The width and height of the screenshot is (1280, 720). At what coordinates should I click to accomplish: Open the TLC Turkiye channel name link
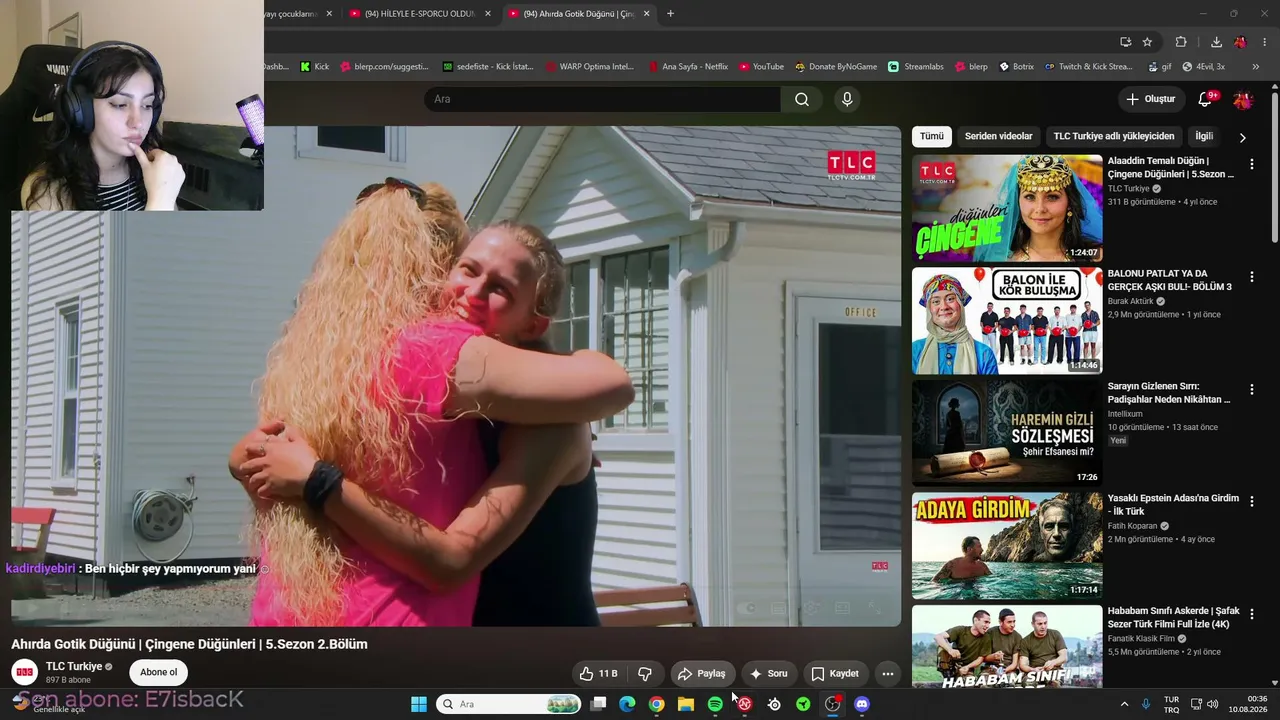pyautogui.click(x=74, y=667)
